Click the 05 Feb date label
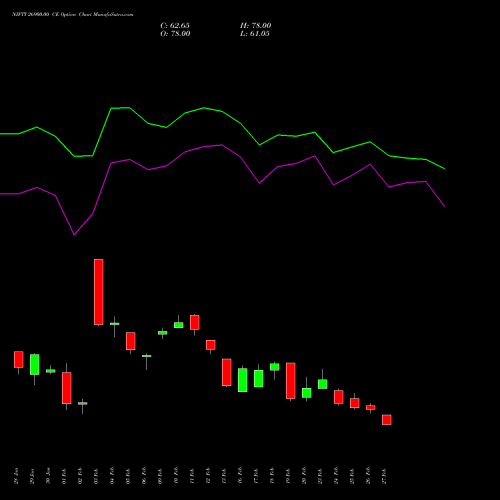 [x=128, y=476]
